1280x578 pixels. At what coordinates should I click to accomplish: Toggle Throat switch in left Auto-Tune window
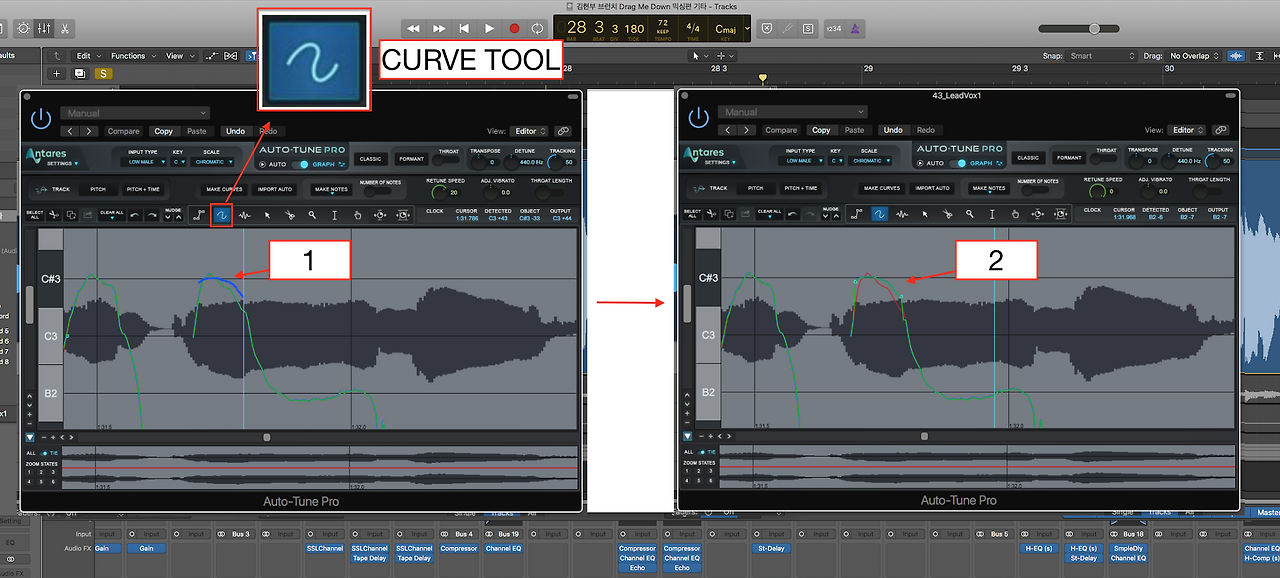(x=447, y=160)
